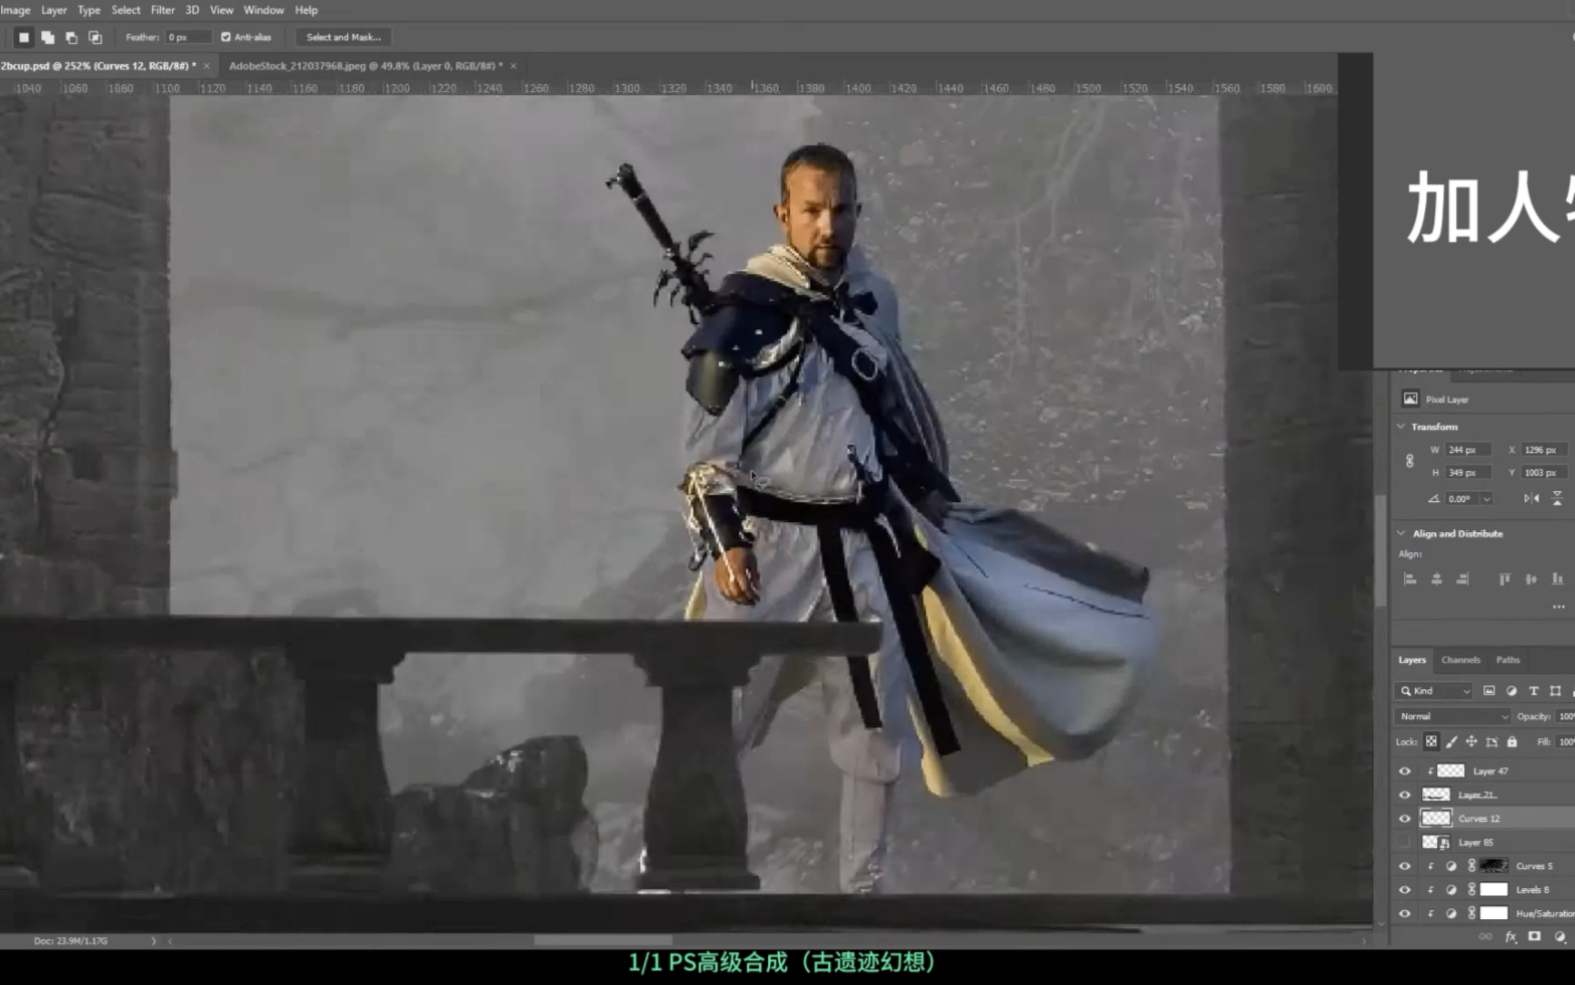
Task: Hide Curves 5 layer visibility eye
Action: coord(1404,866)
